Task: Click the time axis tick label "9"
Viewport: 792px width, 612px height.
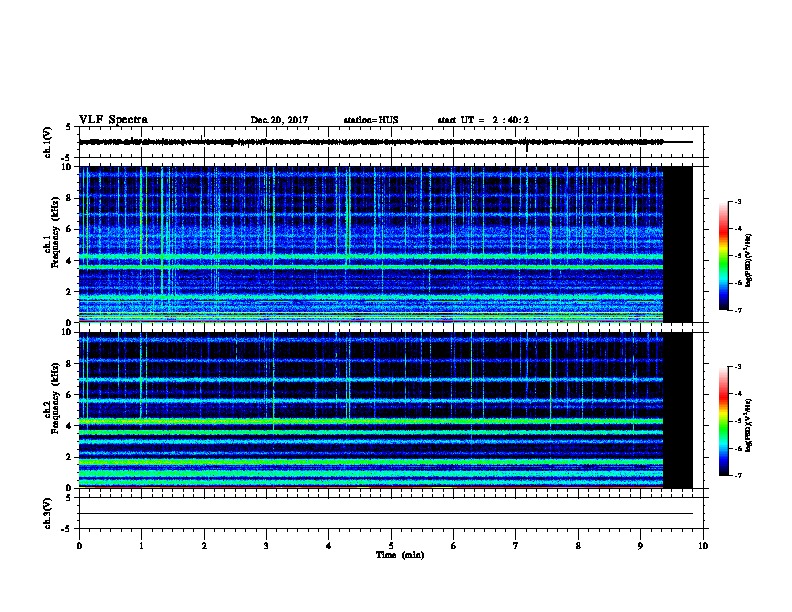Action: tap(640, 546)
